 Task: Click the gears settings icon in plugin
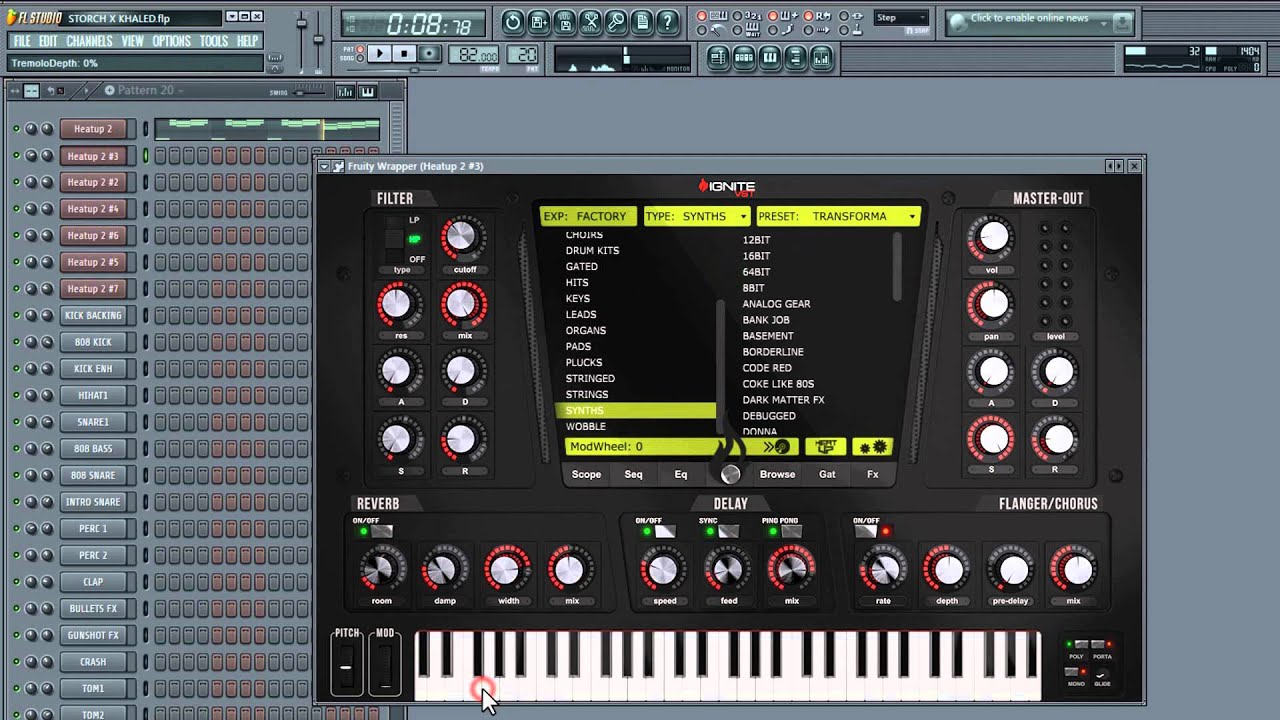point(871,447)
